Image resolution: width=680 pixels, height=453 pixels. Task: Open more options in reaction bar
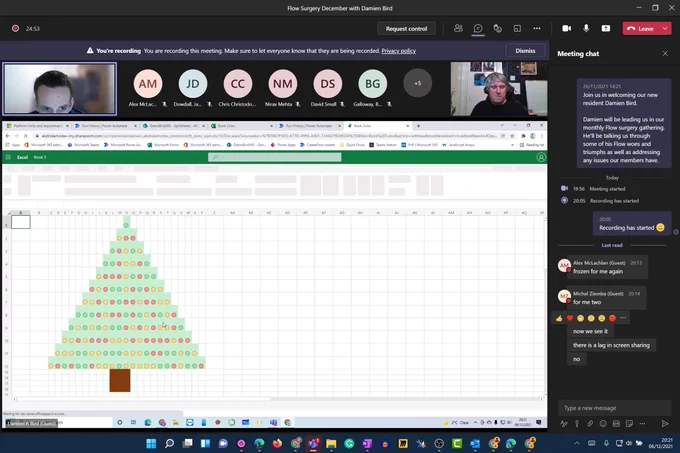tap(623, 318)
